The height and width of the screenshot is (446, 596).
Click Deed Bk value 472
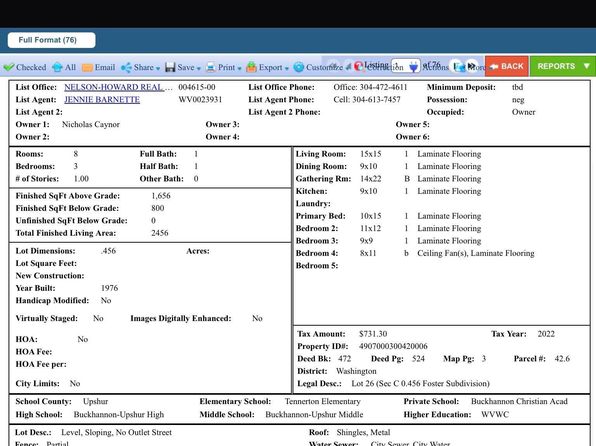pos(345,359)
